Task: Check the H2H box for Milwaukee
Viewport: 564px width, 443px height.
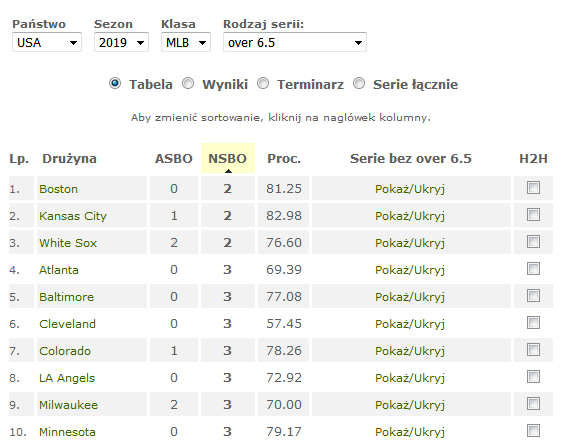Action: coord(533,403)
